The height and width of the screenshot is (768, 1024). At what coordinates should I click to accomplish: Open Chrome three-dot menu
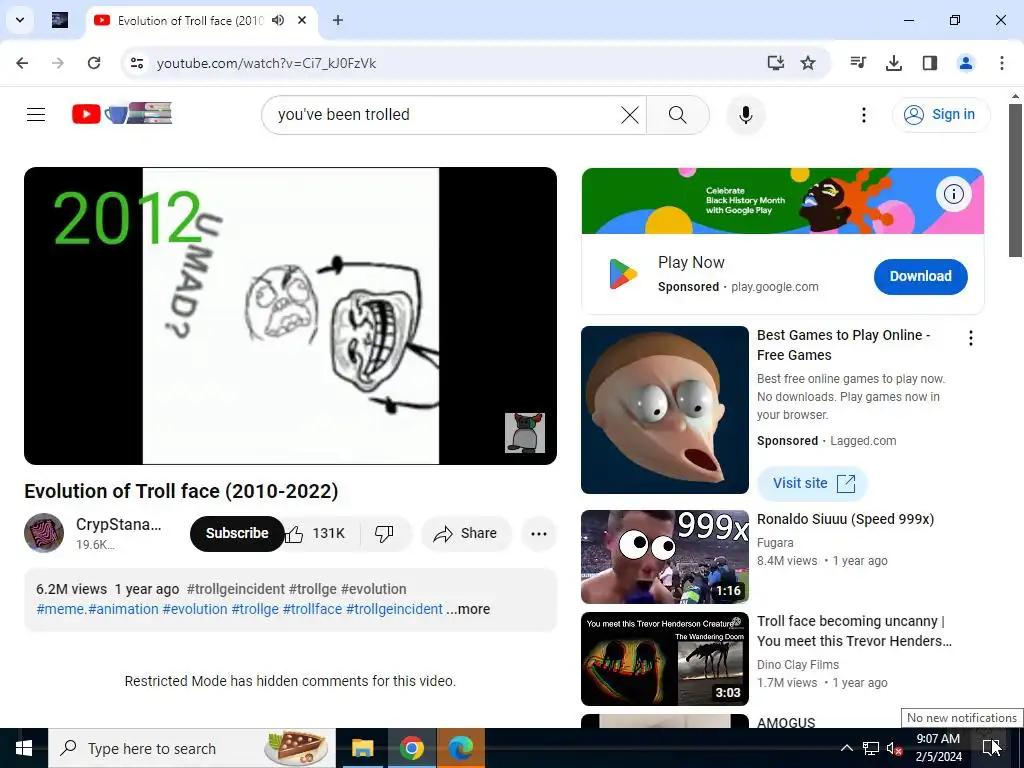click(1002, 63)
